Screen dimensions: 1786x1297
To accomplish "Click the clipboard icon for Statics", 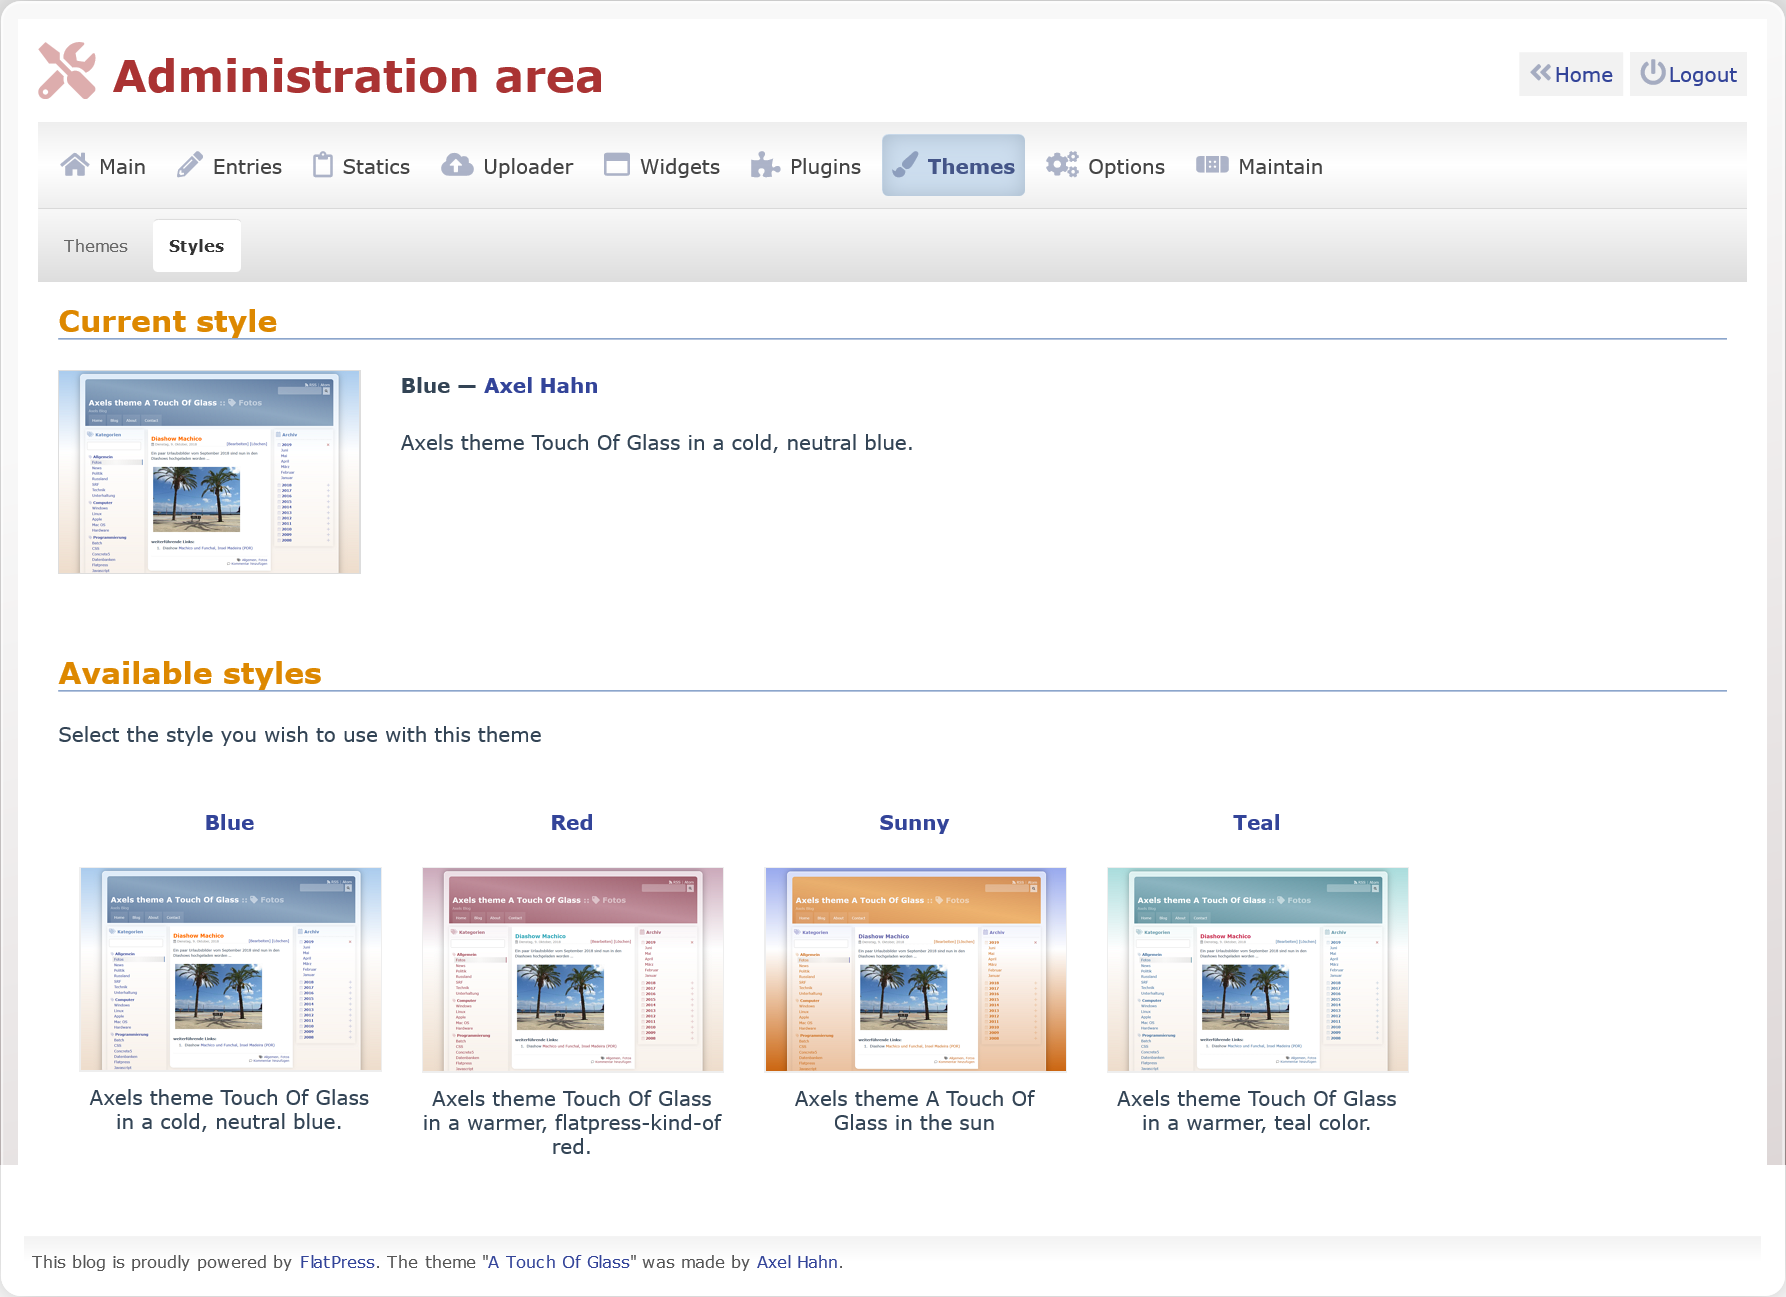I will pyautogui.click(x=322, y=165).
